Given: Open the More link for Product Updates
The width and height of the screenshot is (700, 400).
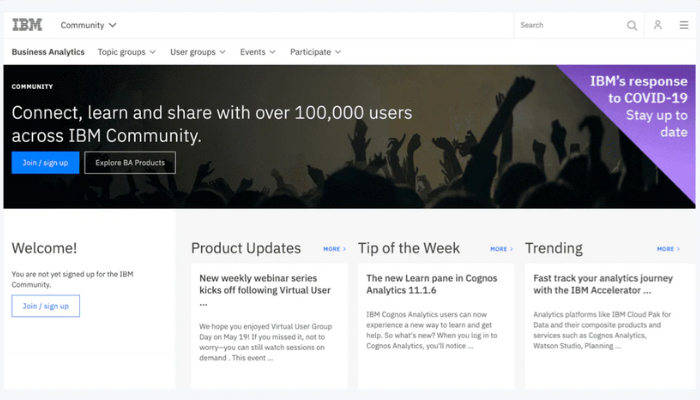Looking at the screenshot, I should (x=334, y=249).
